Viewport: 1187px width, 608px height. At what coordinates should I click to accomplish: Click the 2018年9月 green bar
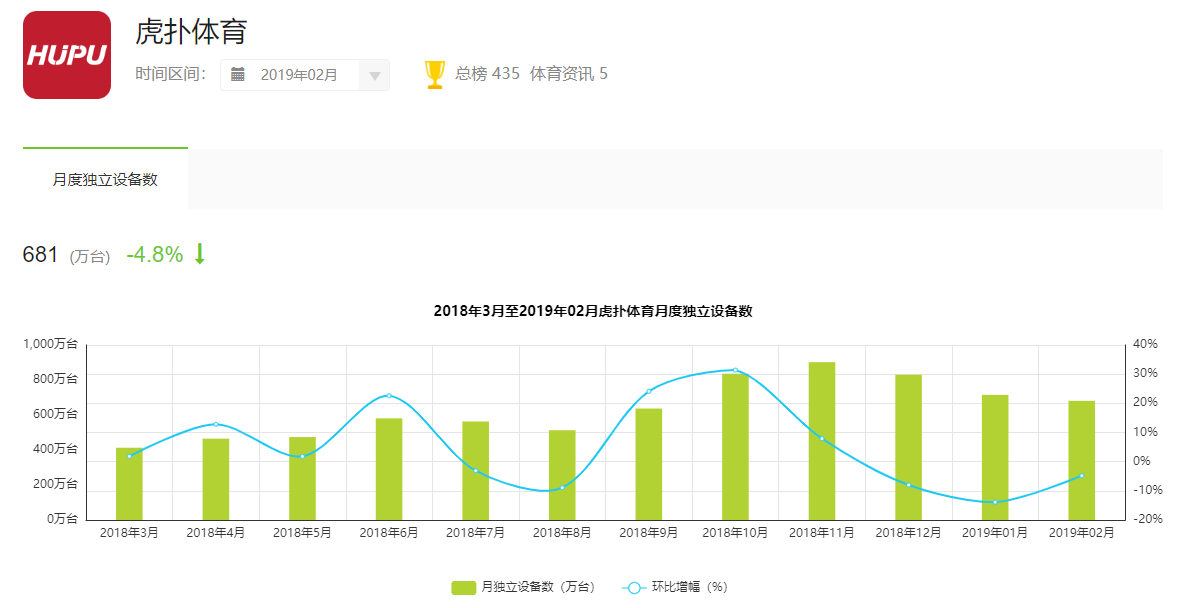pos(649,464)
